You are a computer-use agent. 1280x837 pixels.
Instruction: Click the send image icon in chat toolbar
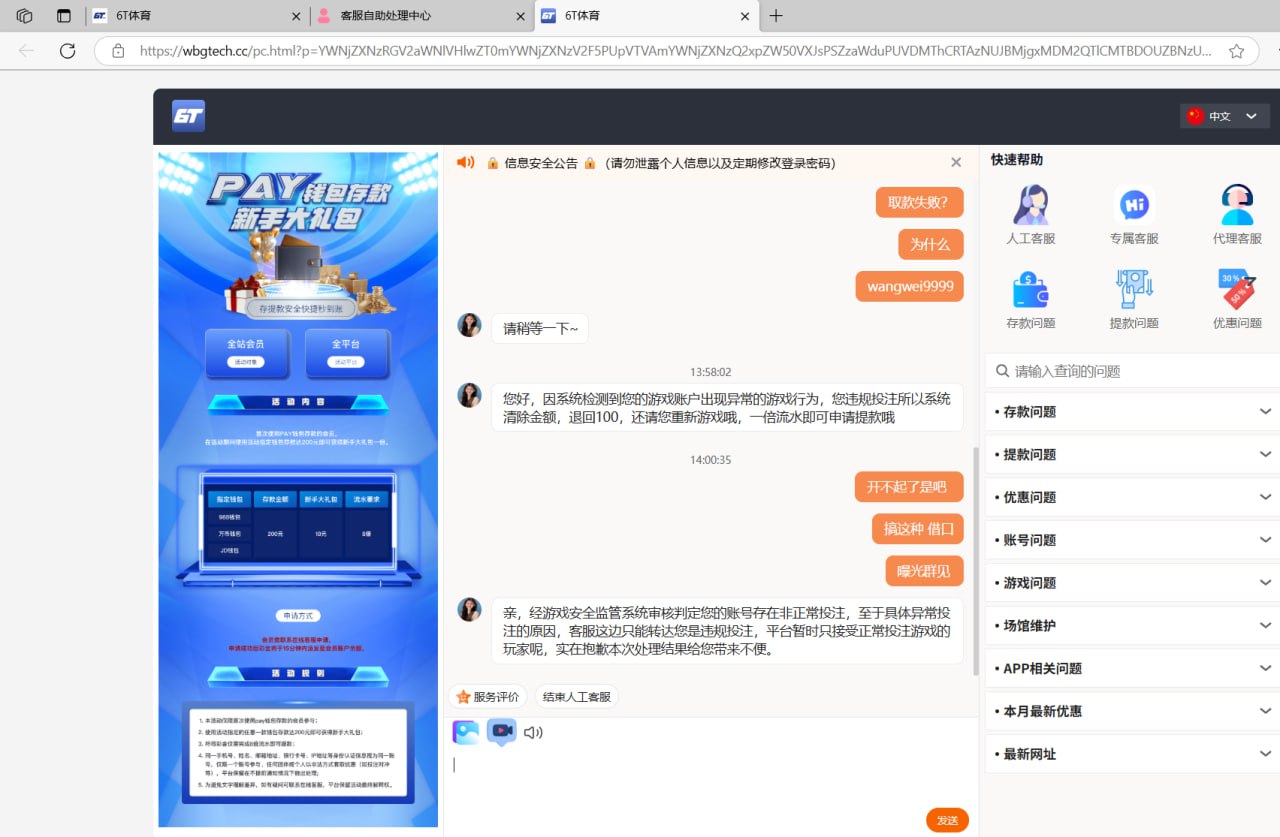466,732
